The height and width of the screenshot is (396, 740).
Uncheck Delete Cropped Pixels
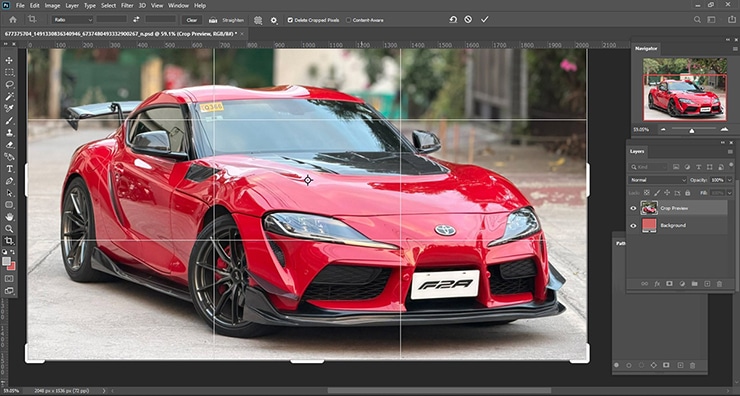click(x=290, y=20)
